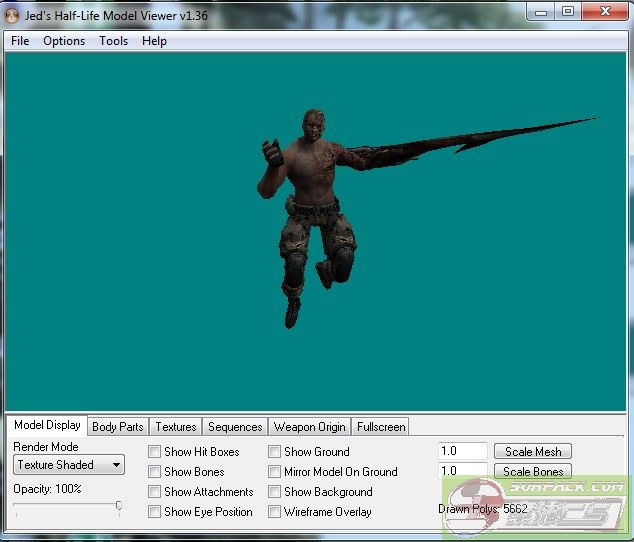Click the Opacity slider handle
Image resolution: width=634 pixels, height=542 pixels.
tap(119, 506)
